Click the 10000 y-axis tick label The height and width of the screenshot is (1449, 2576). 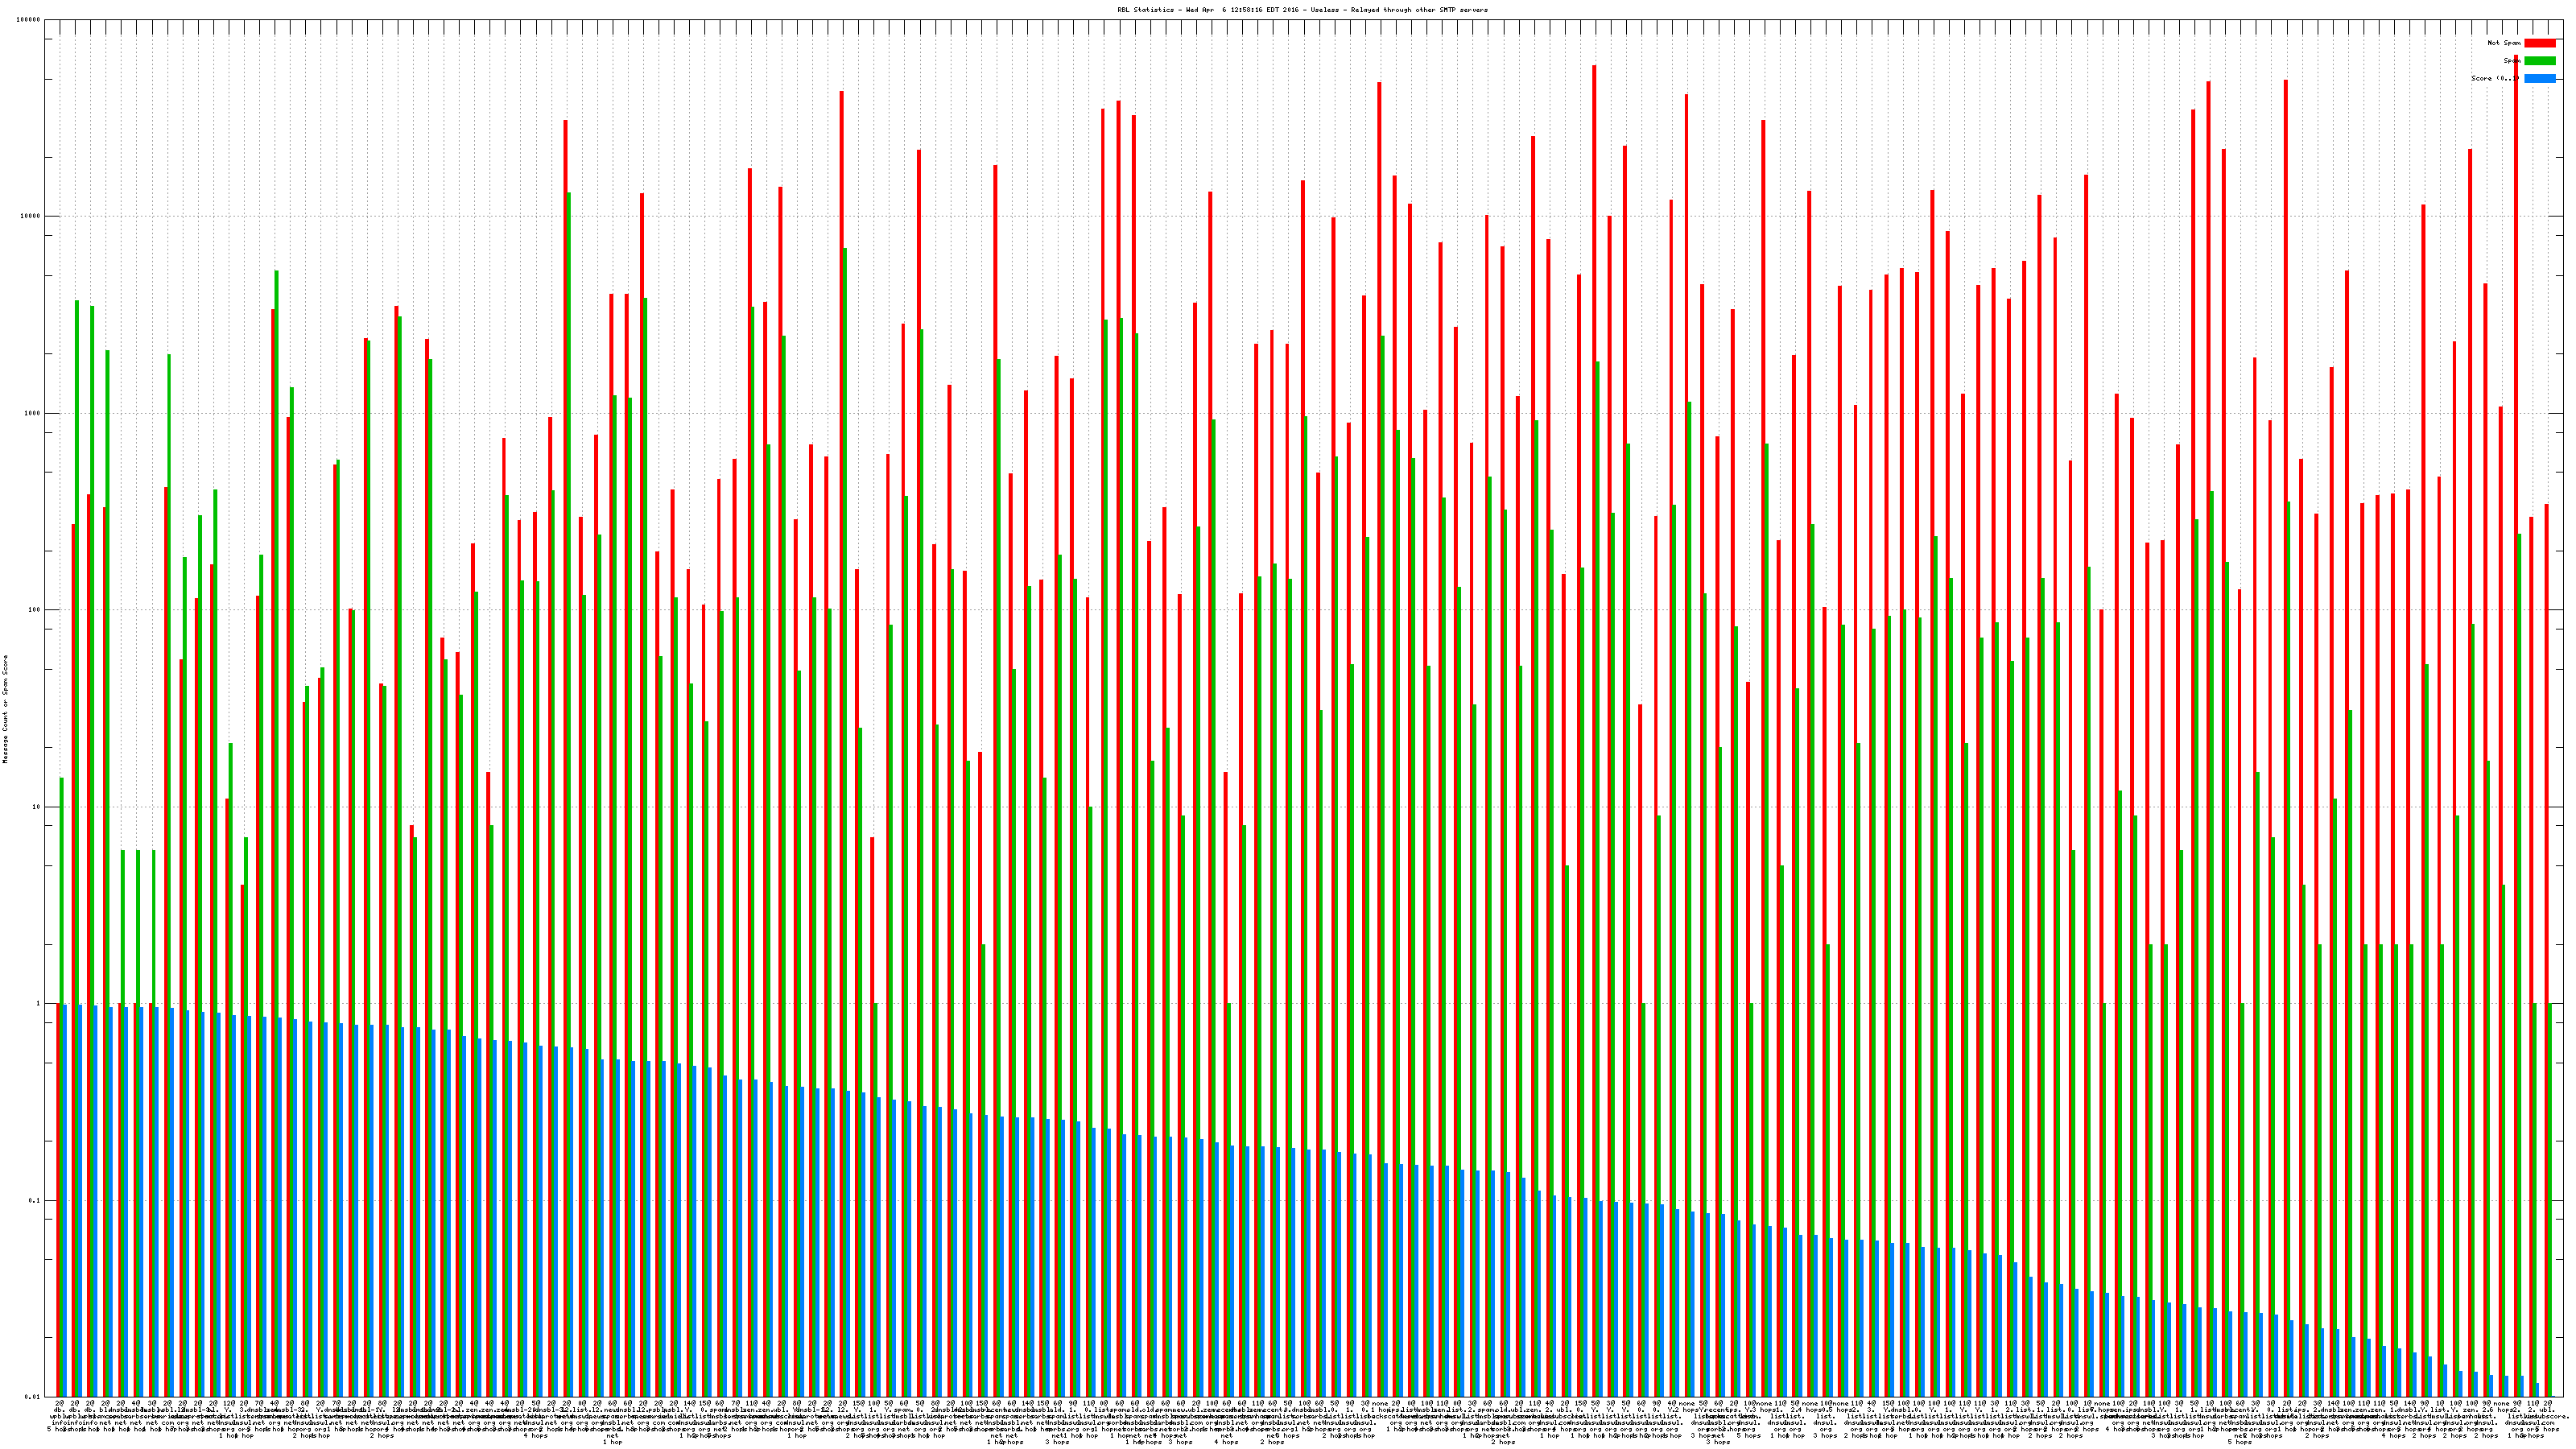(31, 217)
